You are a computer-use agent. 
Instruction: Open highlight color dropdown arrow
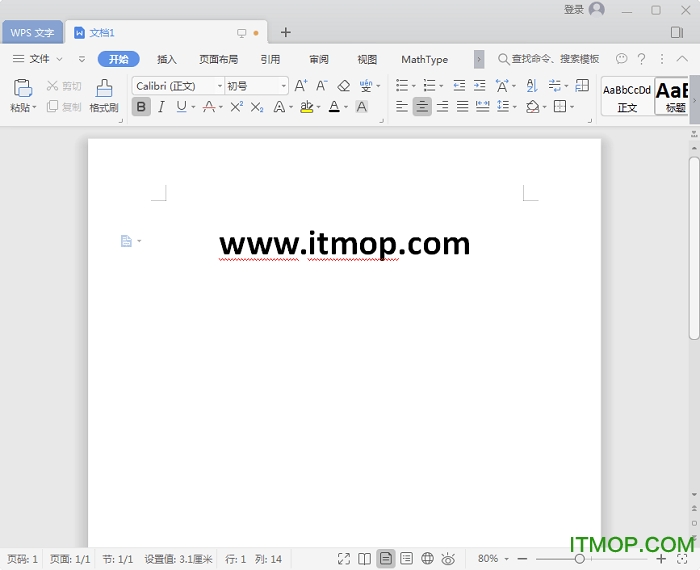(x=318, y=107)
